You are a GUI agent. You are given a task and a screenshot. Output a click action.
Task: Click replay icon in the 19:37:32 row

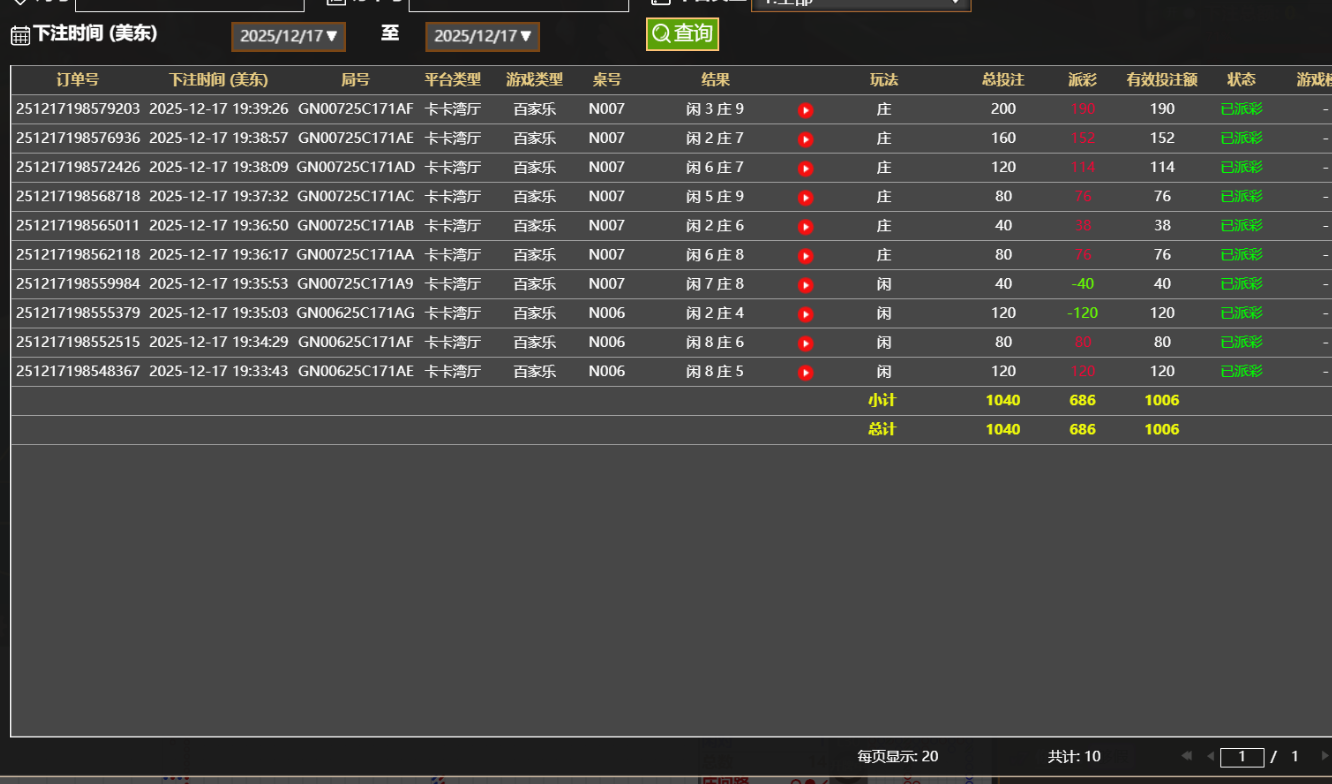pos(805,197)
